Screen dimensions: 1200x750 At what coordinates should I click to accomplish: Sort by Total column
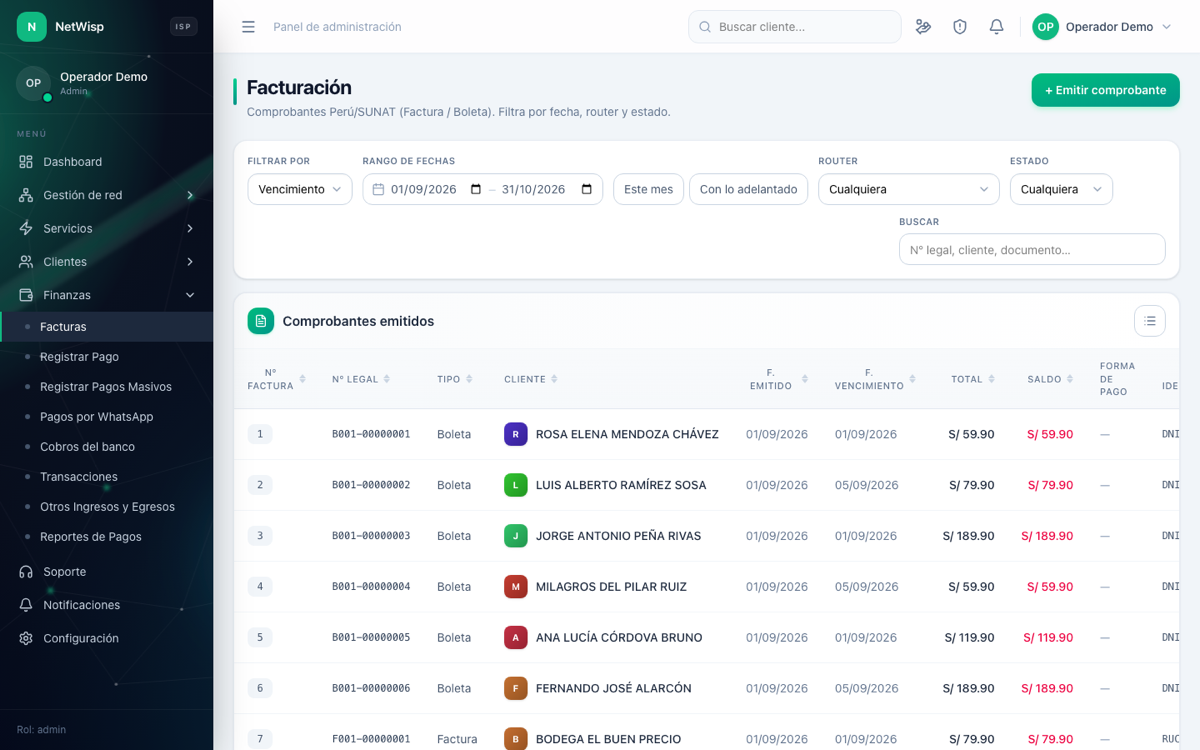click(x=992, y=379)
